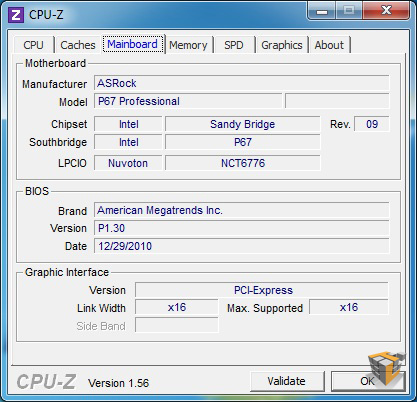417x402 pixels.
Task: Click the CPU-Z purple Z title icon
Action: point(16,15)
